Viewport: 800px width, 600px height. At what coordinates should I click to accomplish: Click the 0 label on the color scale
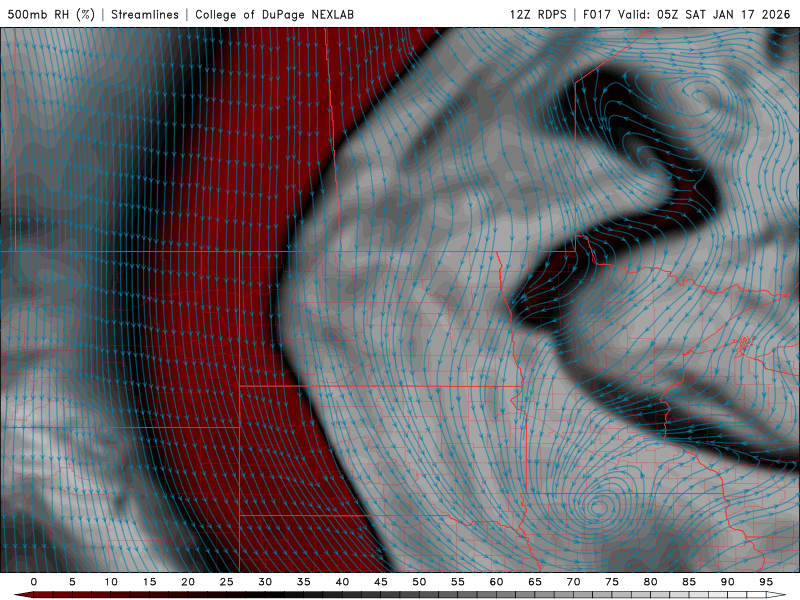pos(34,582)
